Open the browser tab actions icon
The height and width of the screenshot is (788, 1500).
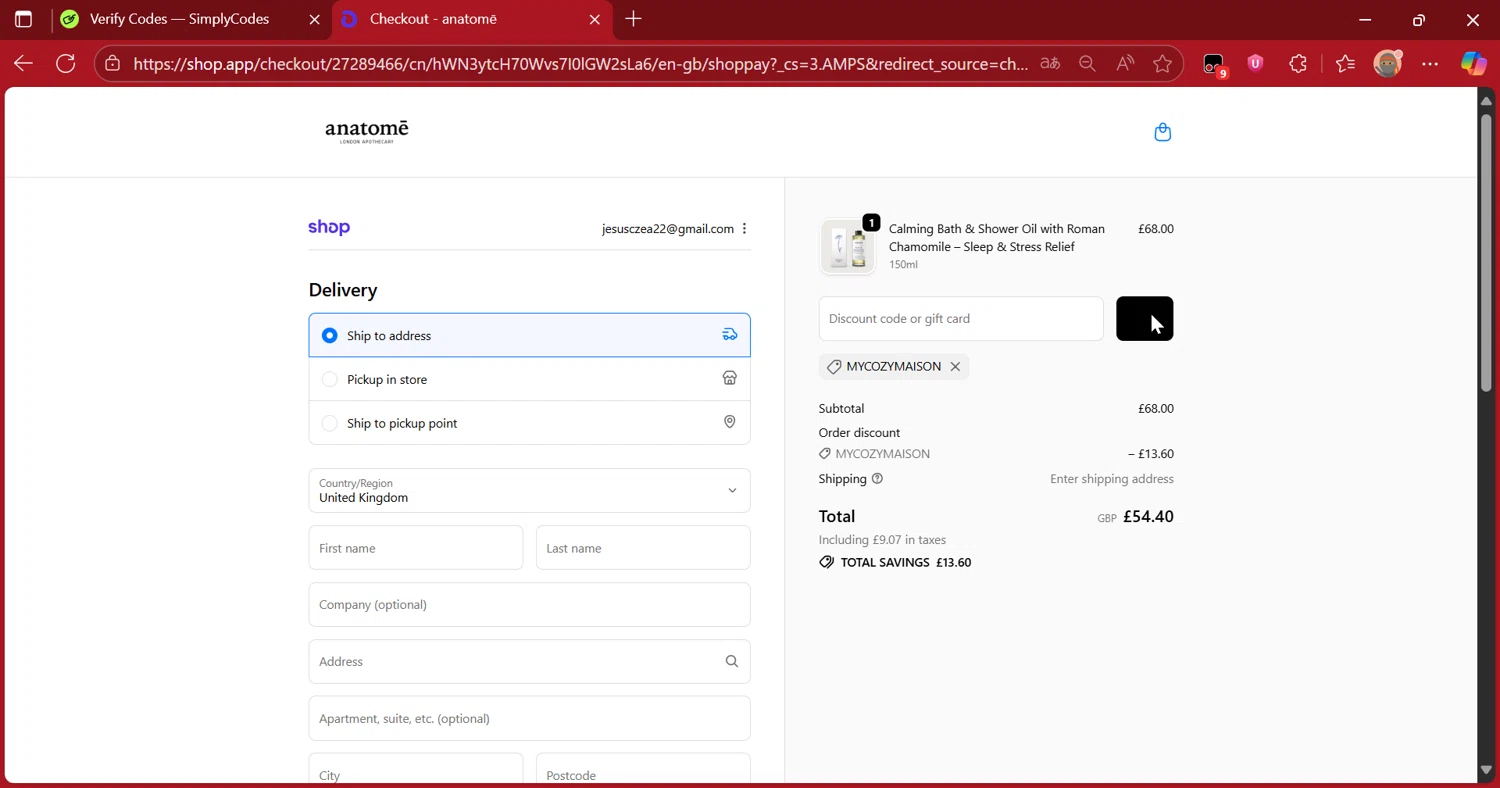coord(23,19)
